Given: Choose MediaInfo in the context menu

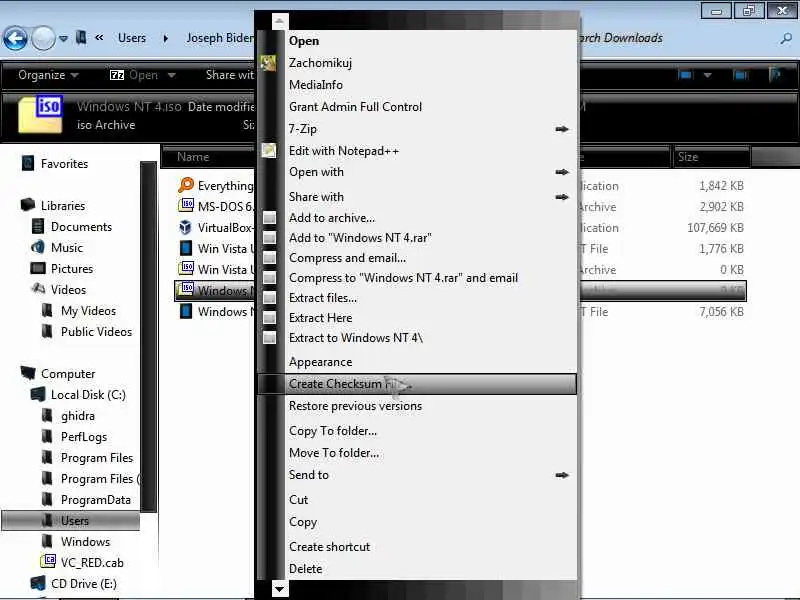Looking at the screenshot, I should click(418, 85).
